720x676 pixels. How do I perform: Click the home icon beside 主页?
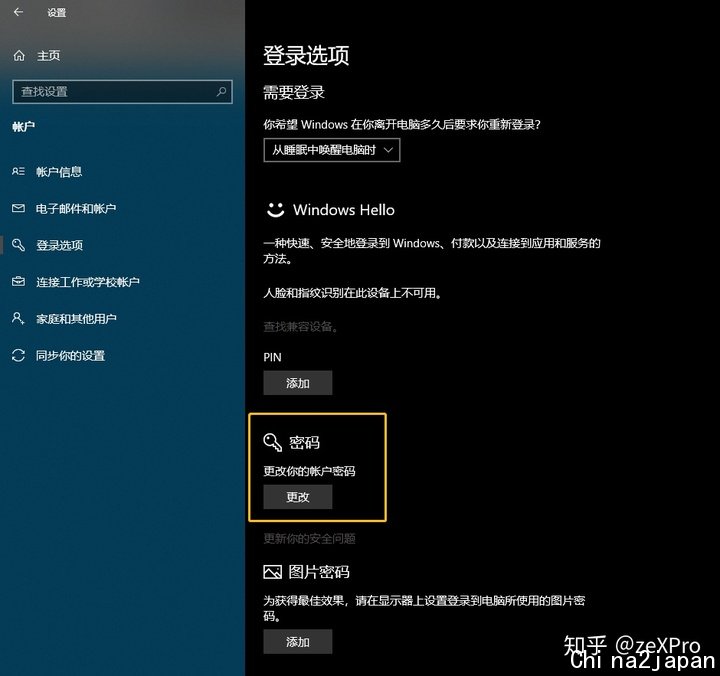(x=19, y=56)
